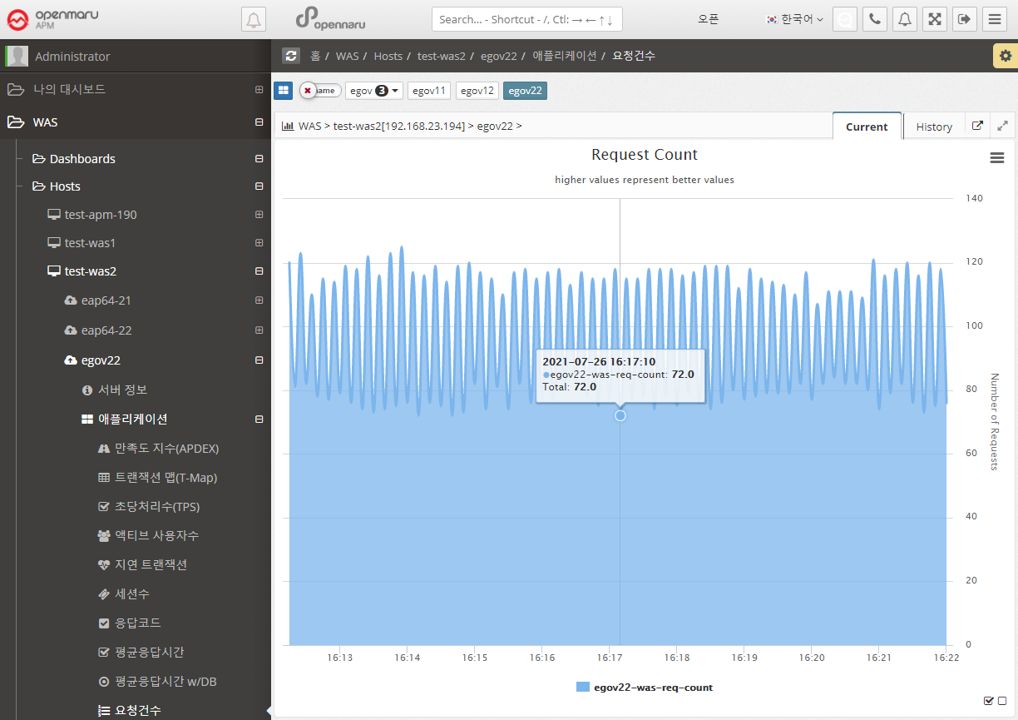Click the fullscreen arrows icon in header

[x=934, y=19]
